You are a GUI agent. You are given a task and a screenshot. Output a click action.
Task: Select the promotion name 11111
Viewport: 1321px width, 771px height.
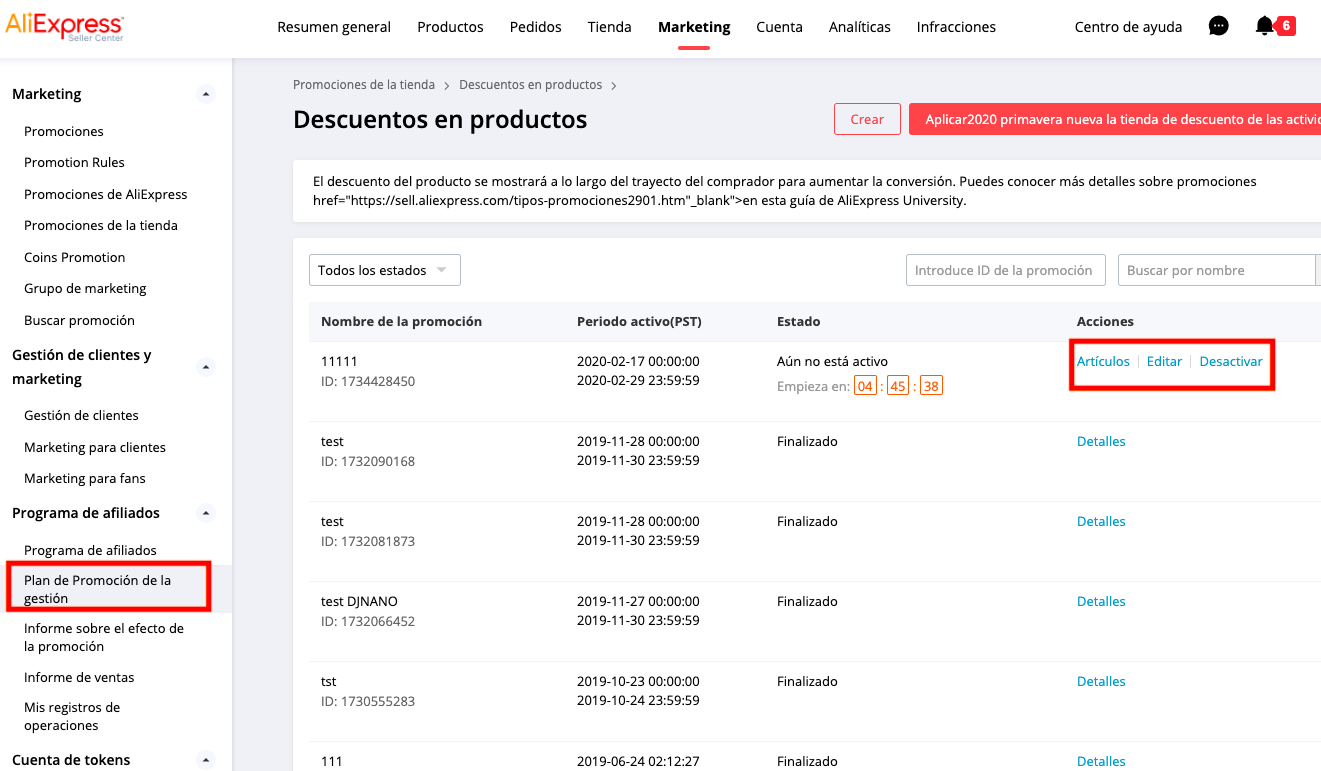click(339, 361)
